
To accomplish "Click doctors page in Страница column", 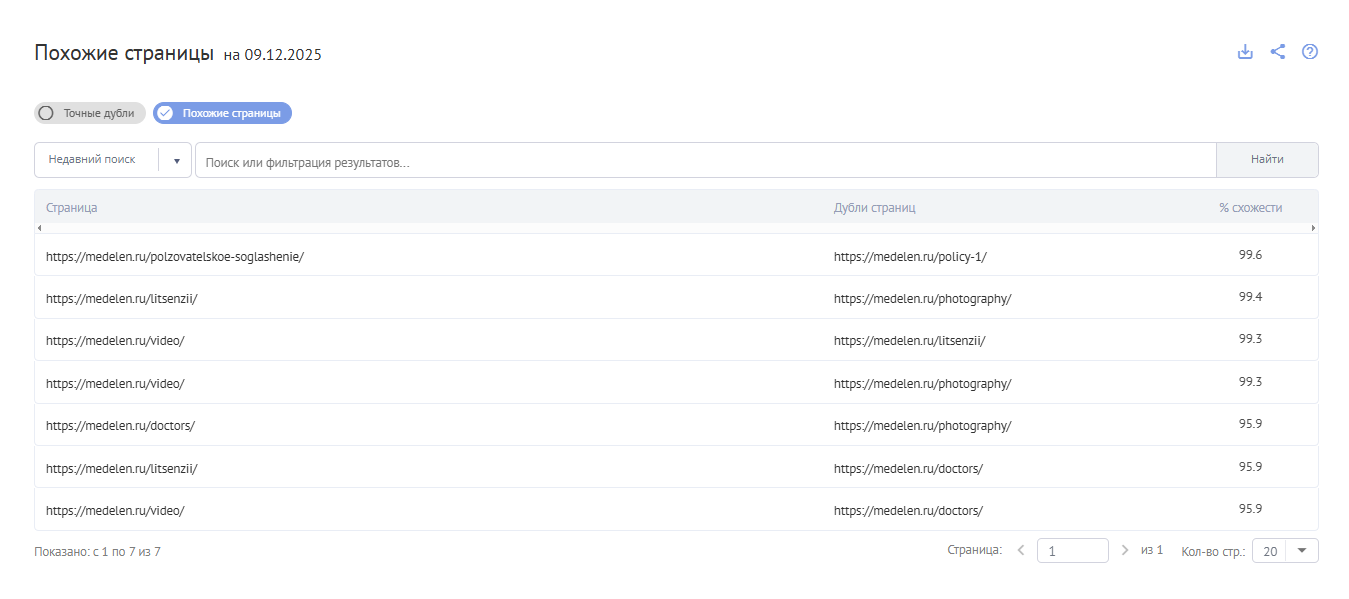I will pyautogui.click(x=120, y=425).
